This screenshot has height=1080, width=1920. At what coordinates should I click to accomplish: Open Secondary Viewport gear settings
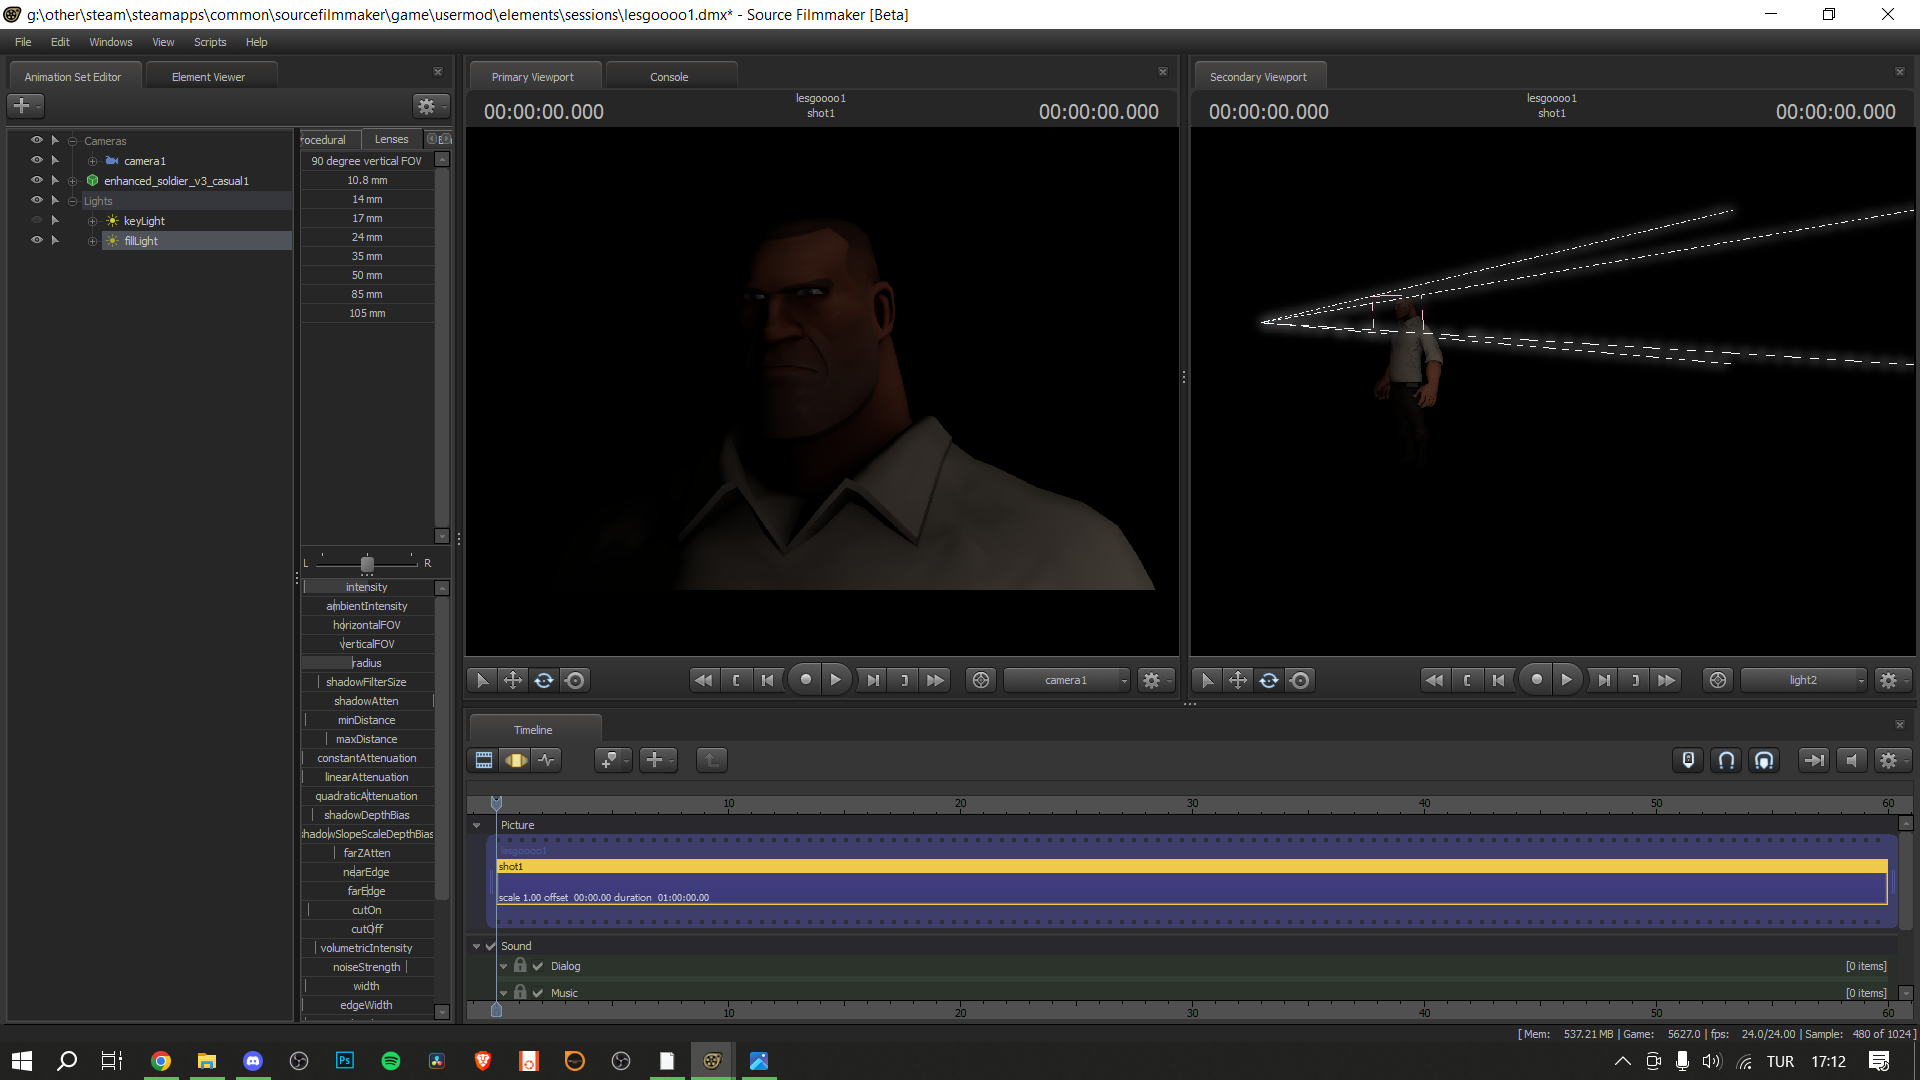[1892, 680]
